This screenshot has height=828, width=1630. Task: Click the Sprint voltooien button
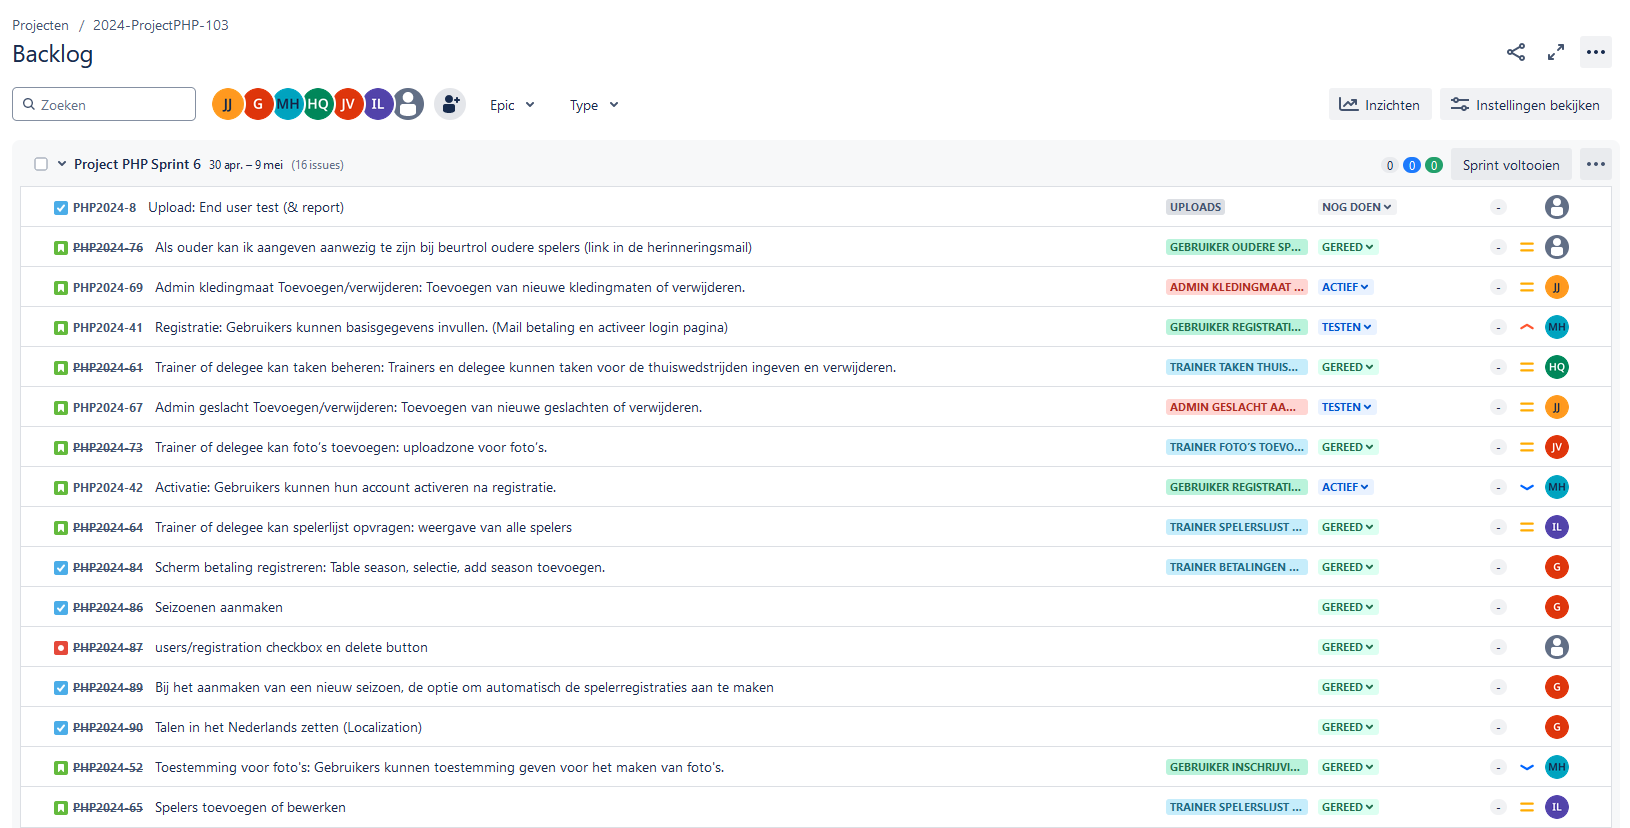(1510, 165)
